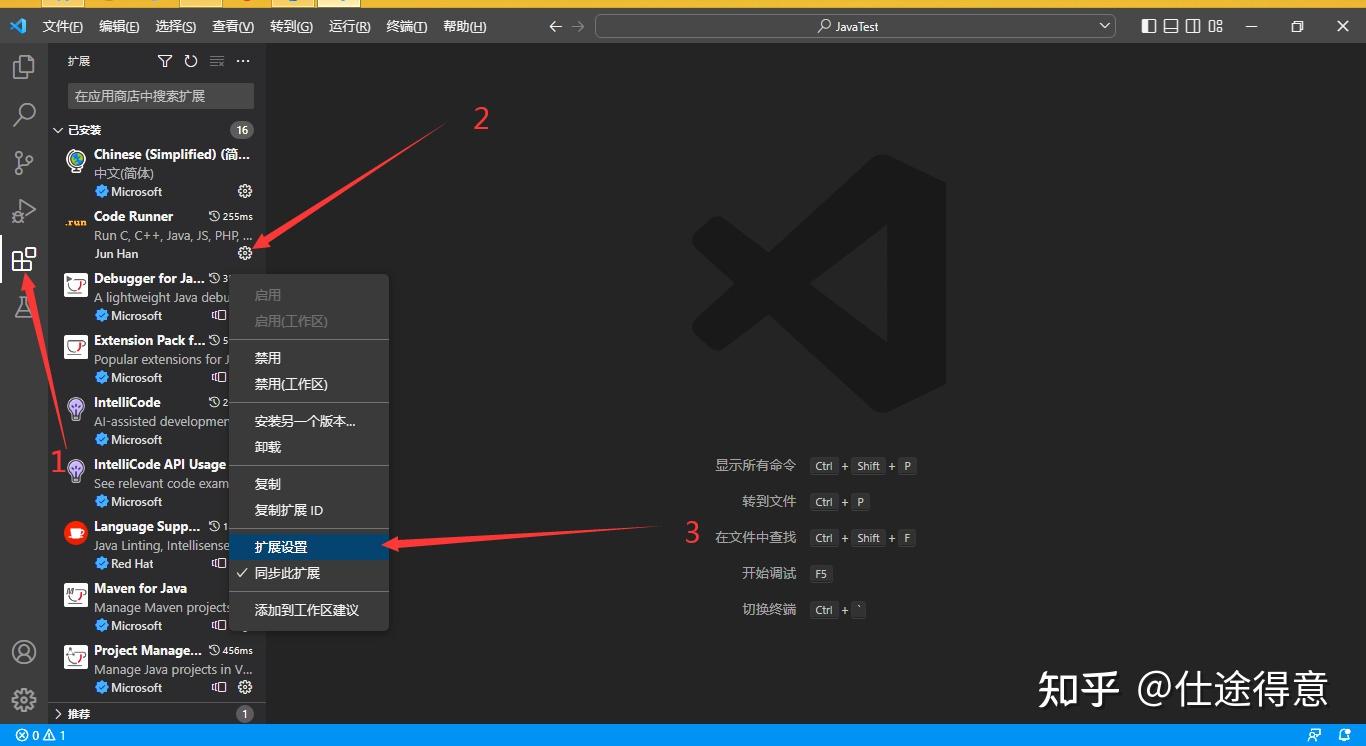The width and height of the screenshot is (1366, 746).
Task: Open the 文件(F) menu
Action: 63,27
